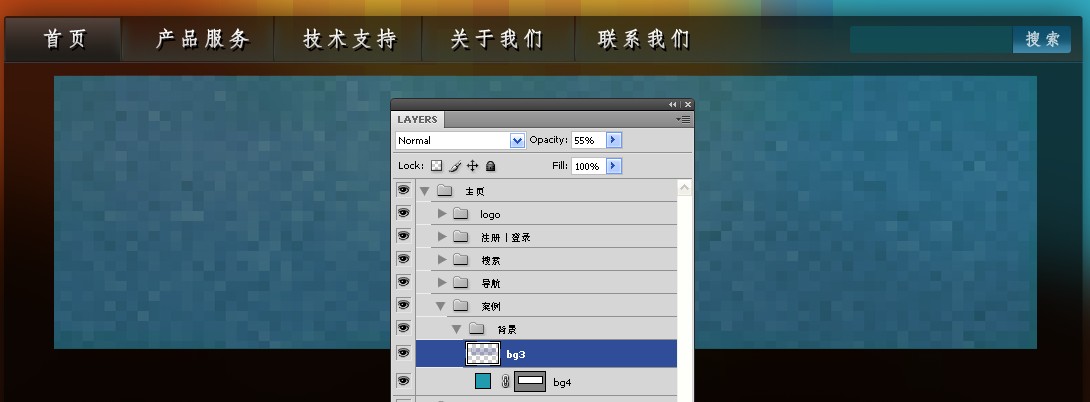Select the bg3 layer name

pos(516,355)
